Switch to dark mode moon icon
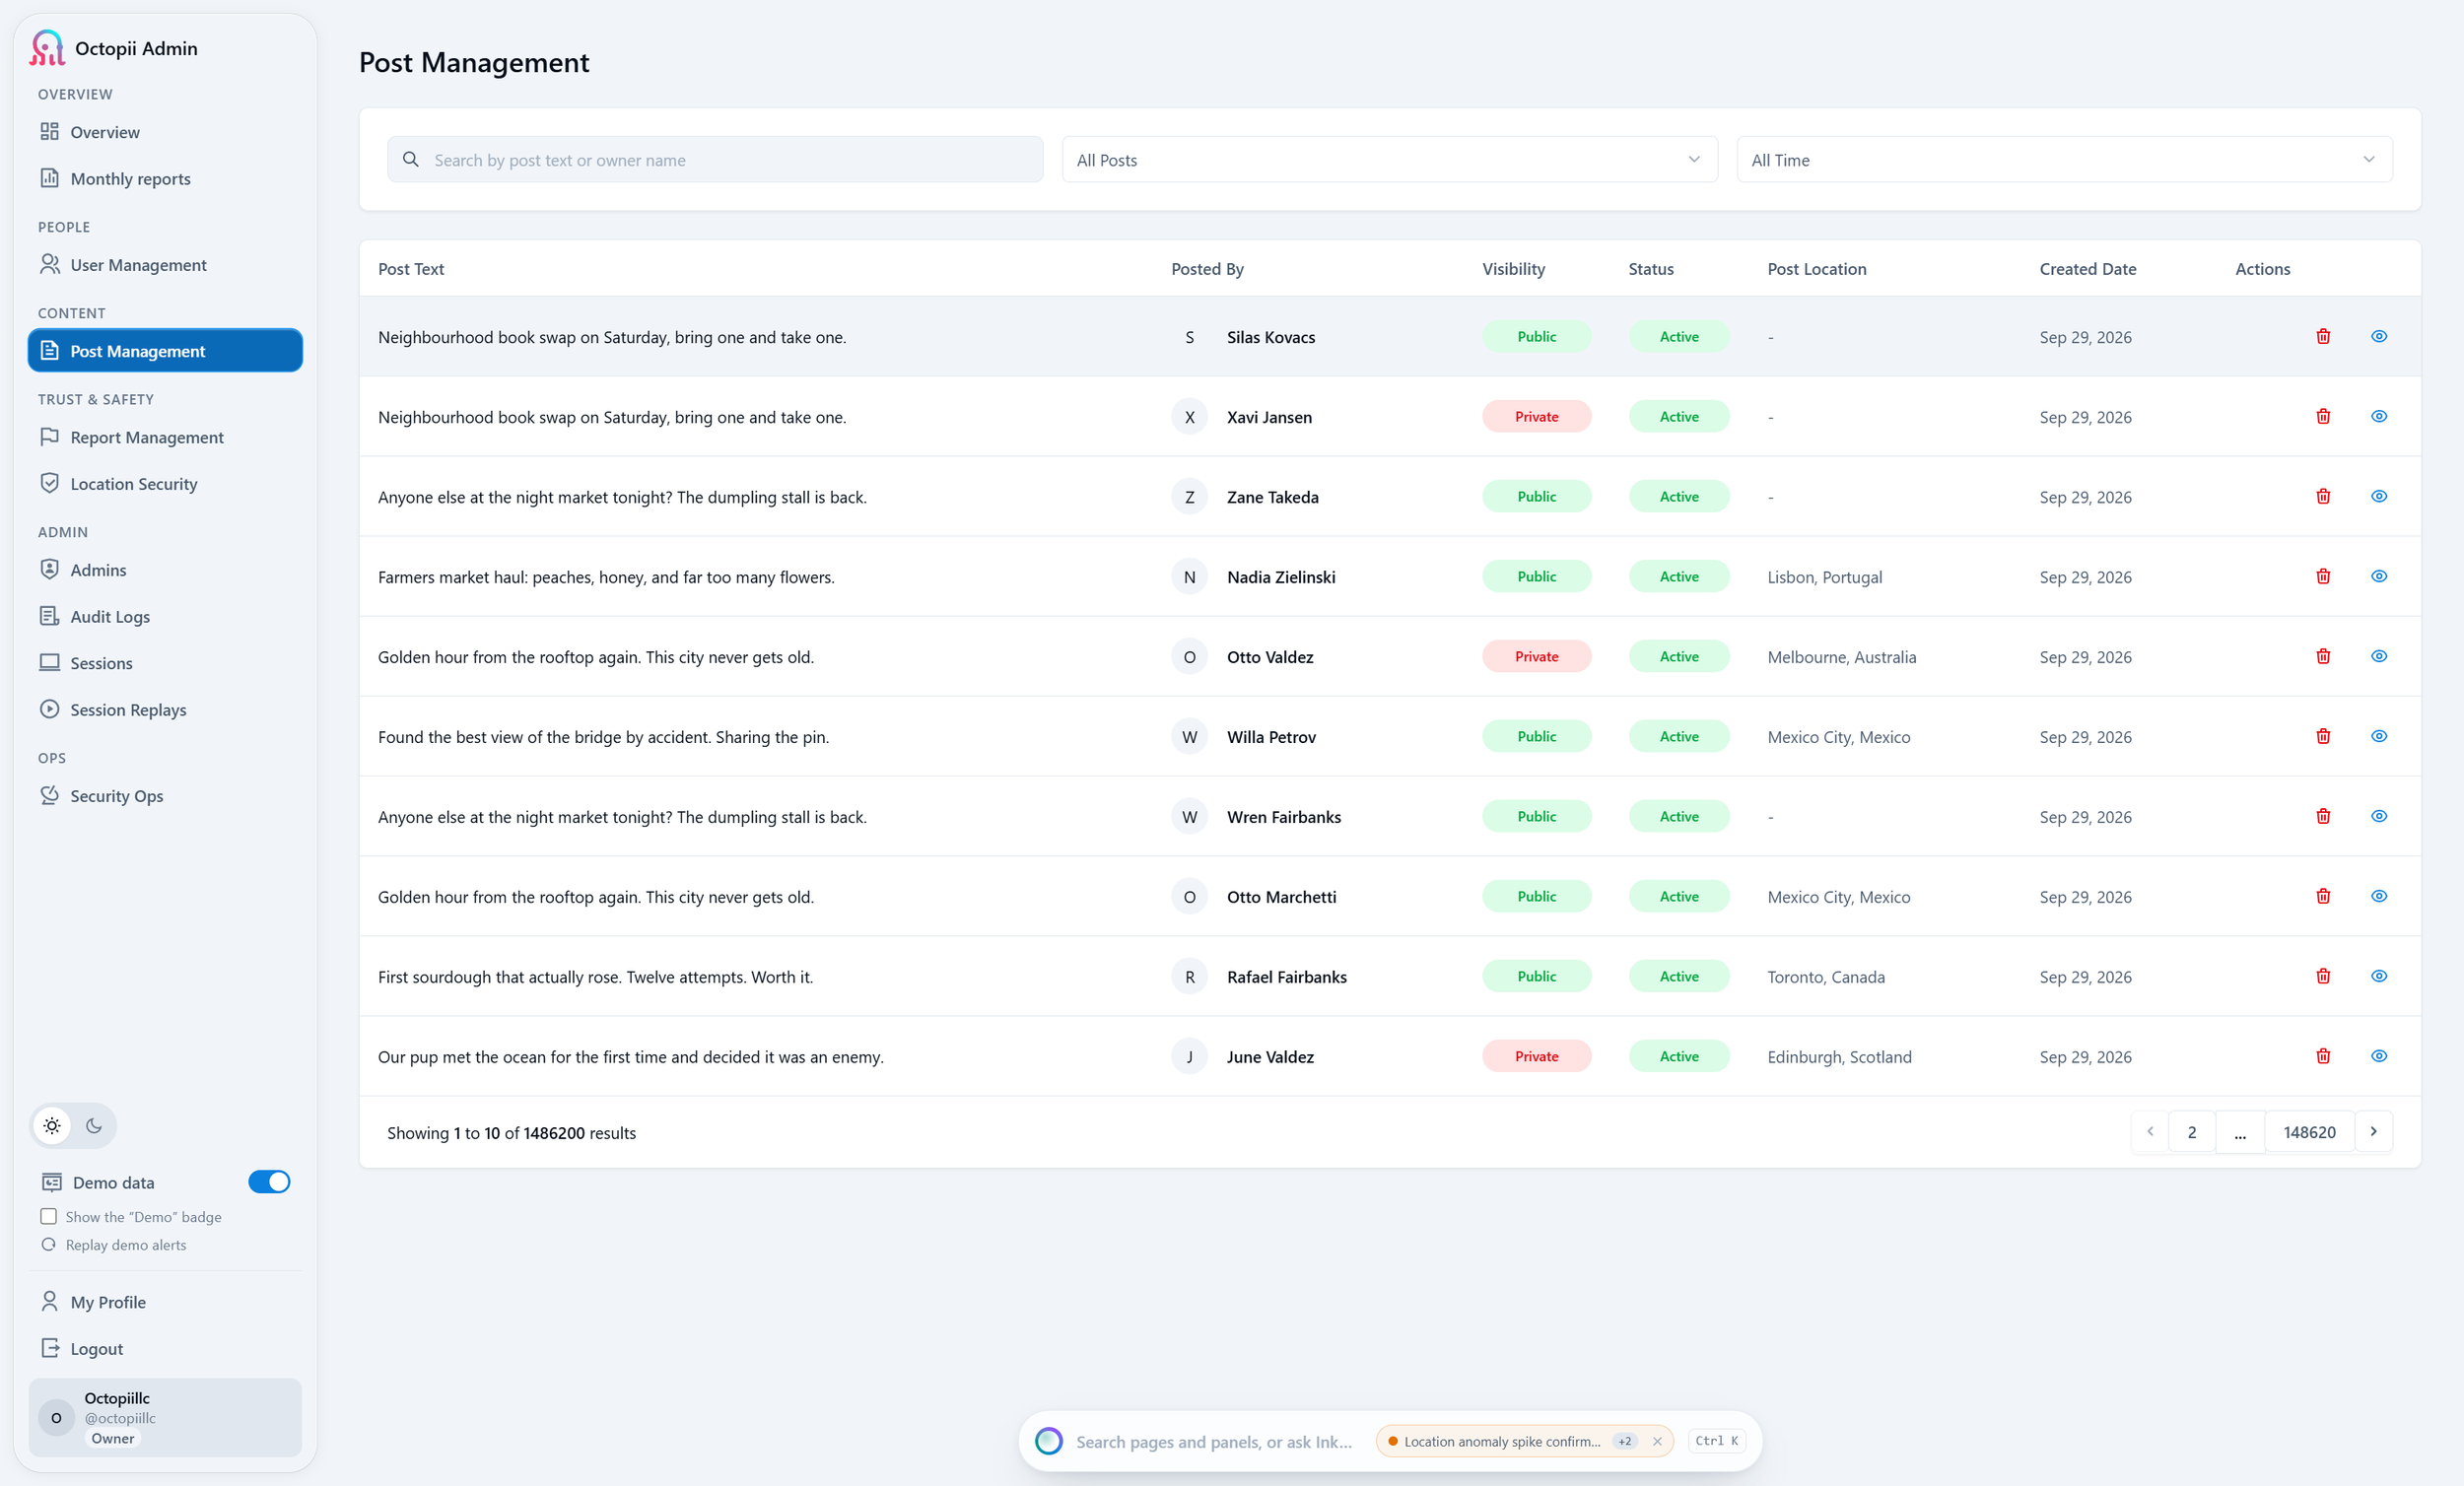This screenshot has width=2464, height=1486. click(x=94, y=1125)
